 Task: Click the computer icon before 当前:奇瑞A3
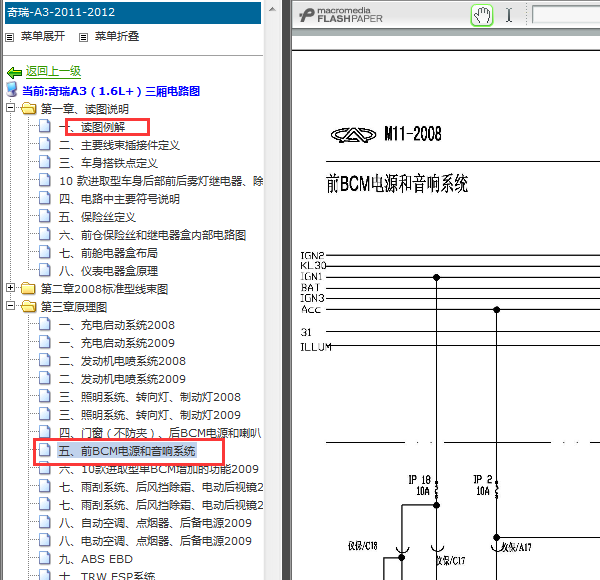coord(12,89)
